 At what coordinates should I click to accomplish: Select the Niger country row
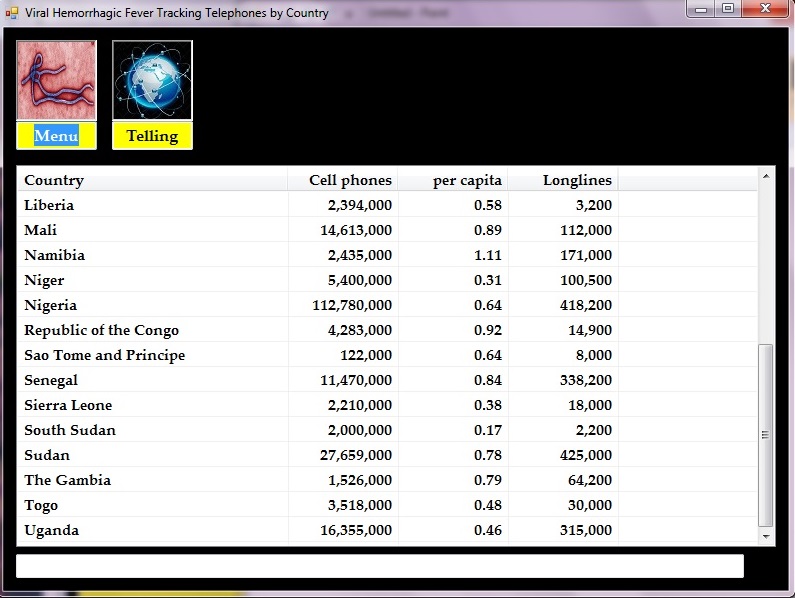click(387, 280)
